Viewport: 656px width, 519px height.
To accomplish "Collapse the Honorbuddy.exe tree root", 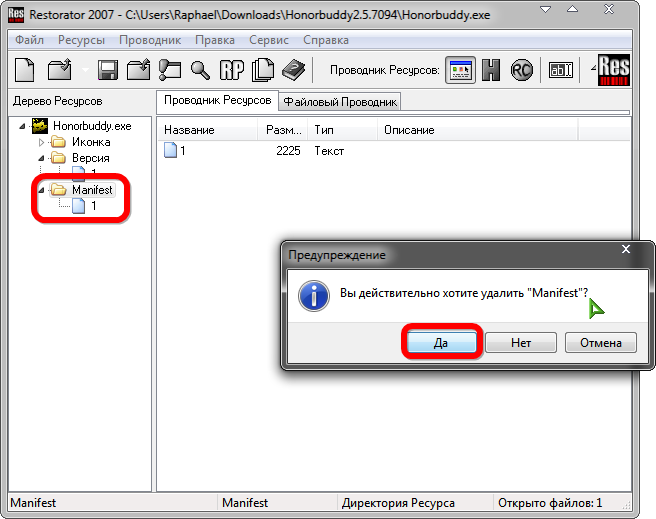I will pos(22,126).
